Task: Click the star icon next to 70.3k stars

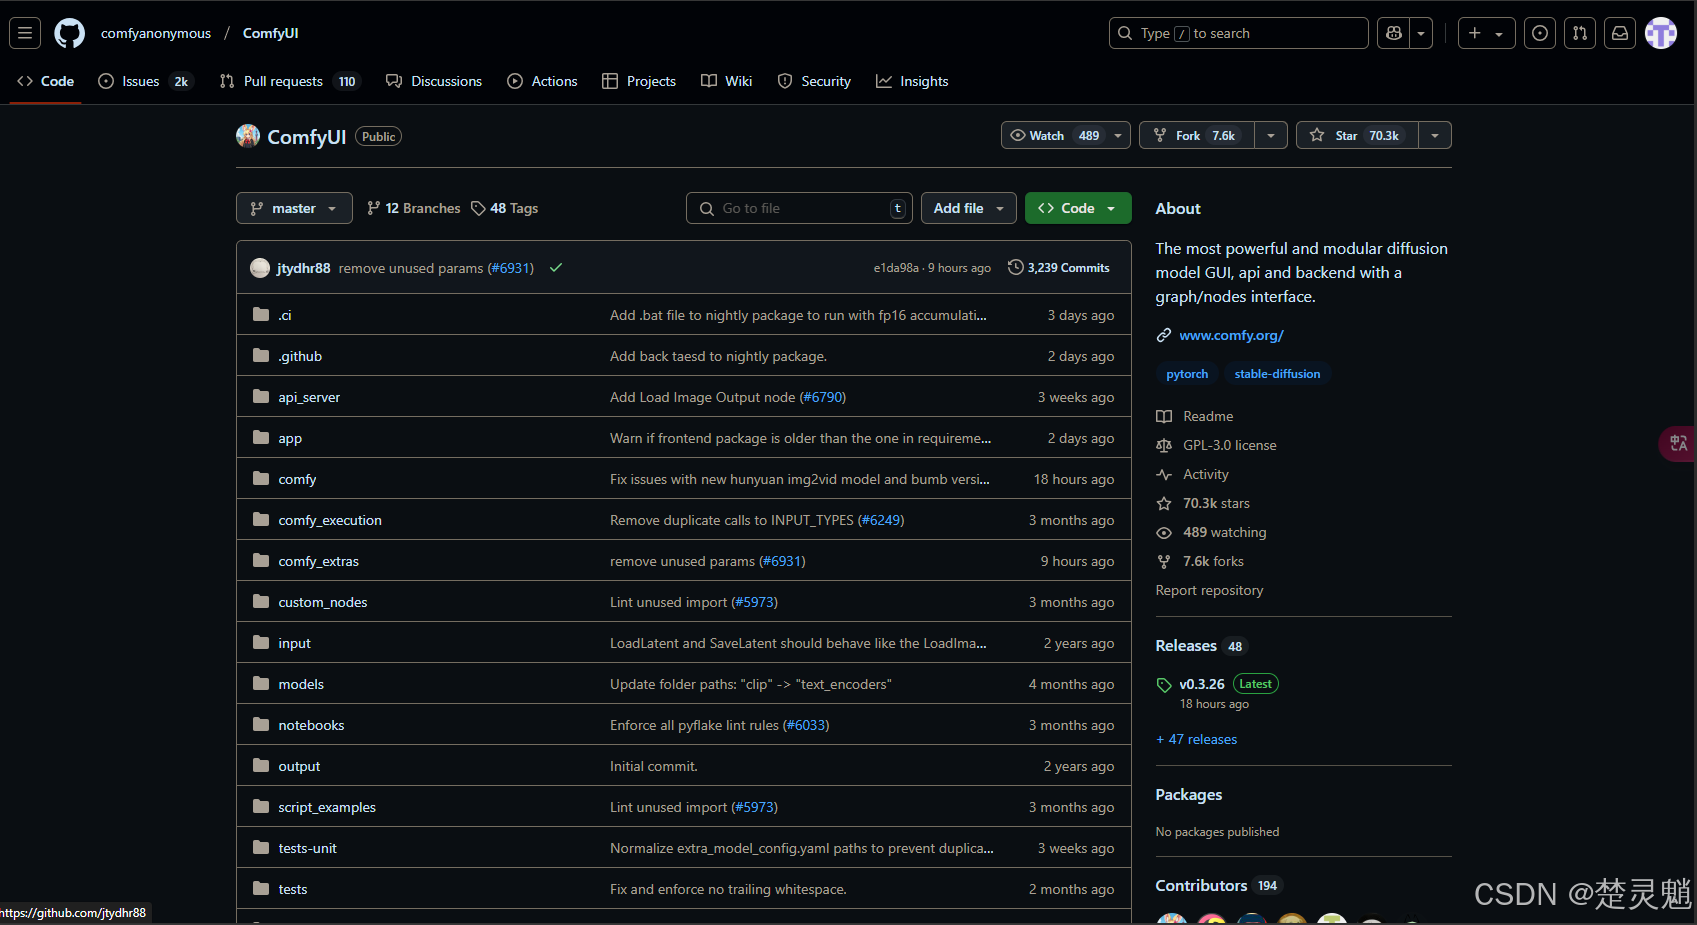Action: click(x=1164, y=503)
